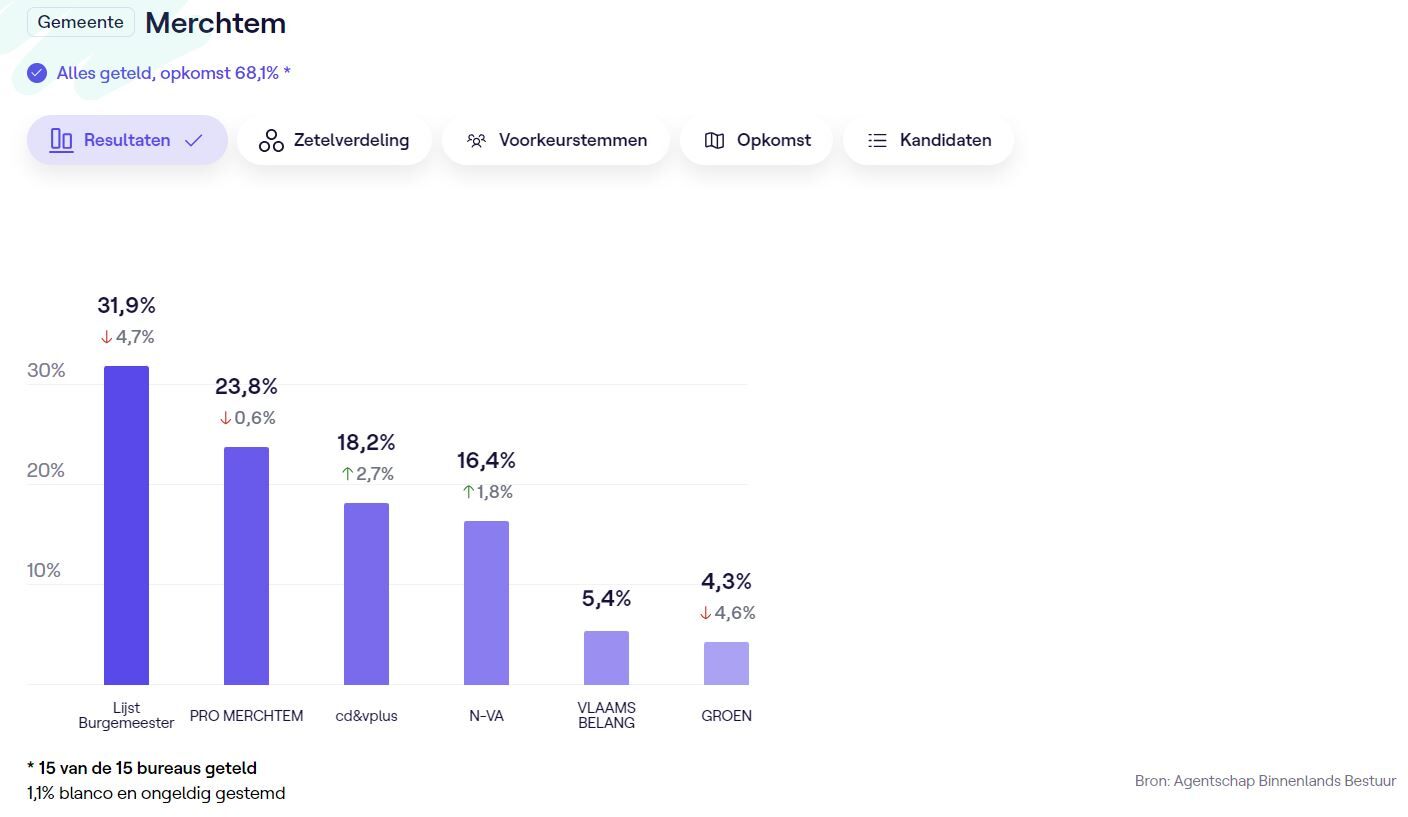Select the PRO MERCHTEM bar in chart
This screenshot has width=1408, height=817.
coord(246,565)
